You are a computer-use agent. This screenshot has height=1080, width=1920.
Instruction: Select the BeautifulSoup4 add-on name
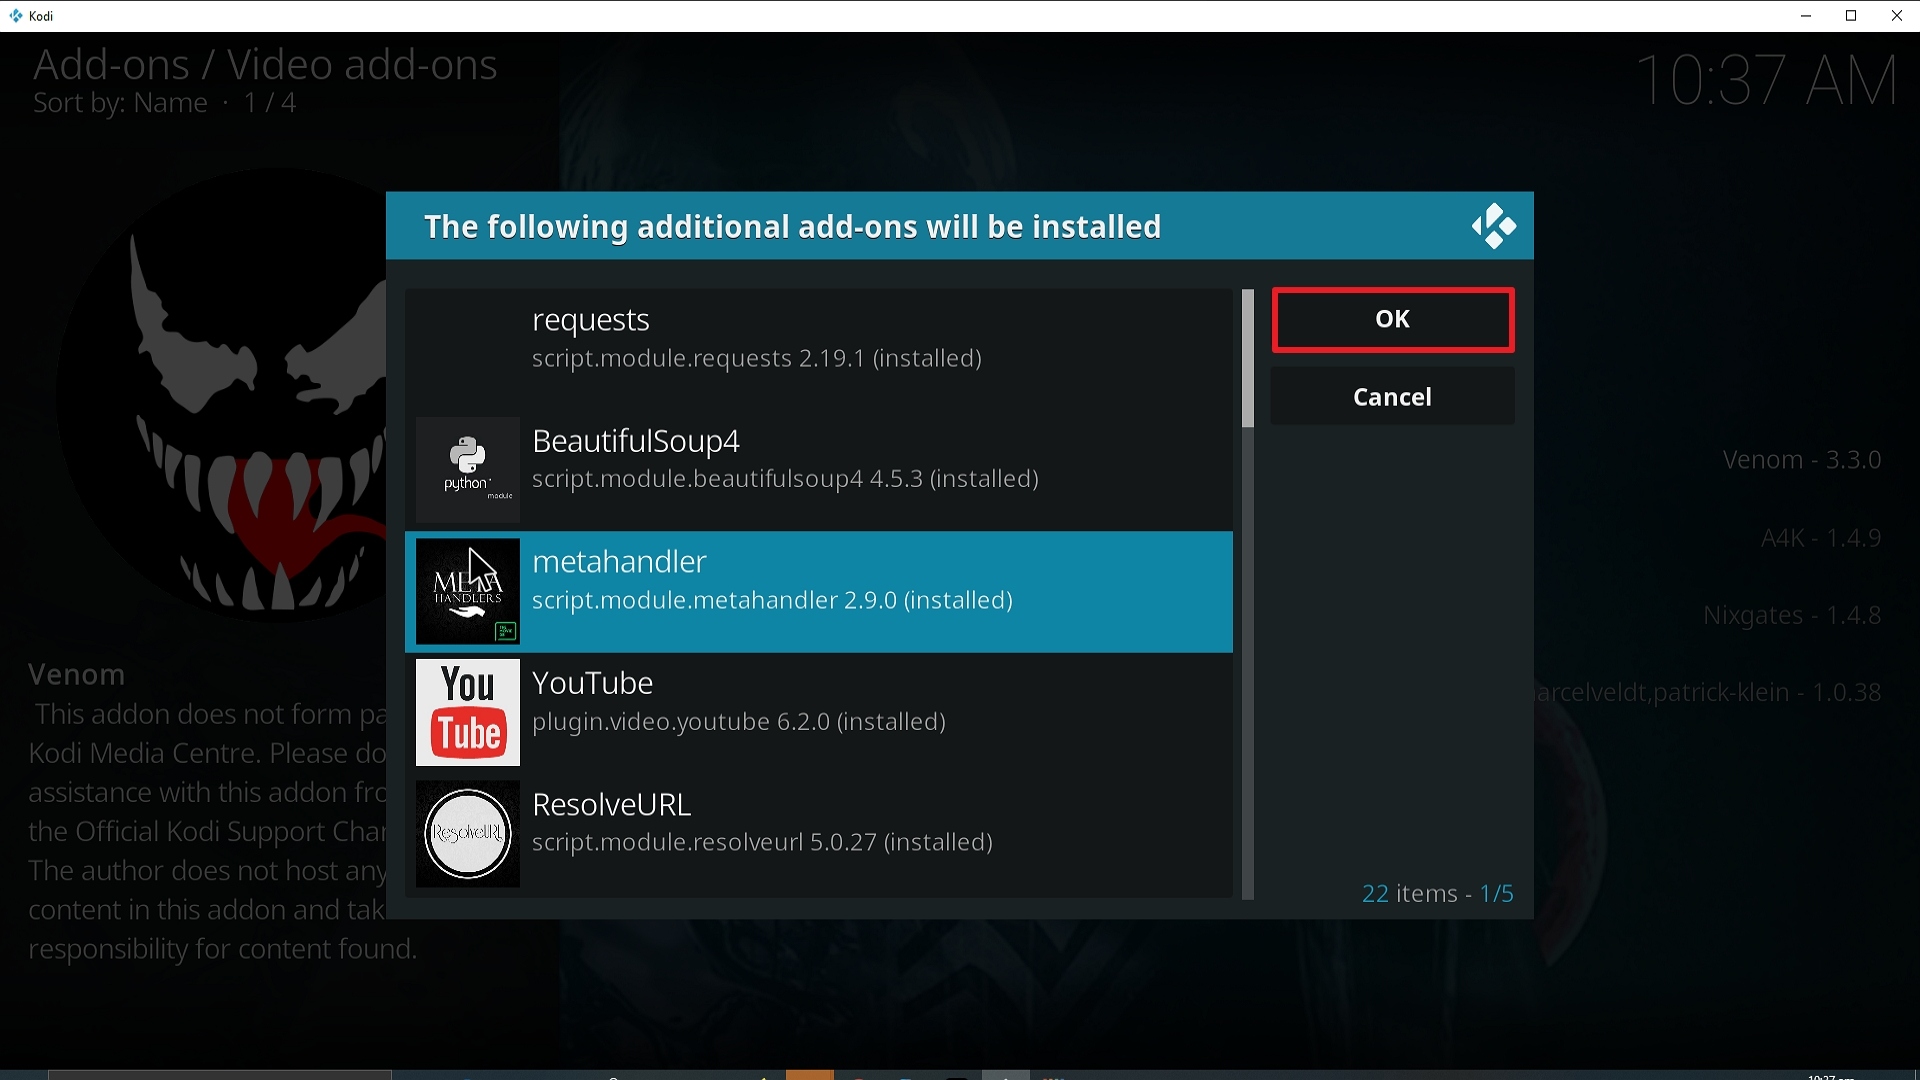pyautogui.click(x=636, y=441)
